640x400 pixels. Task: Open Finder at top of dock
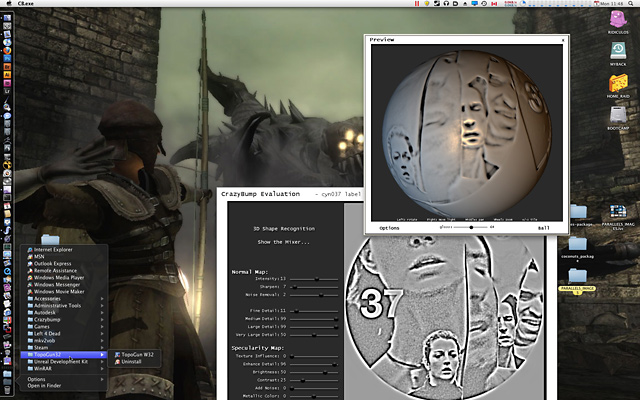[7, 18]
